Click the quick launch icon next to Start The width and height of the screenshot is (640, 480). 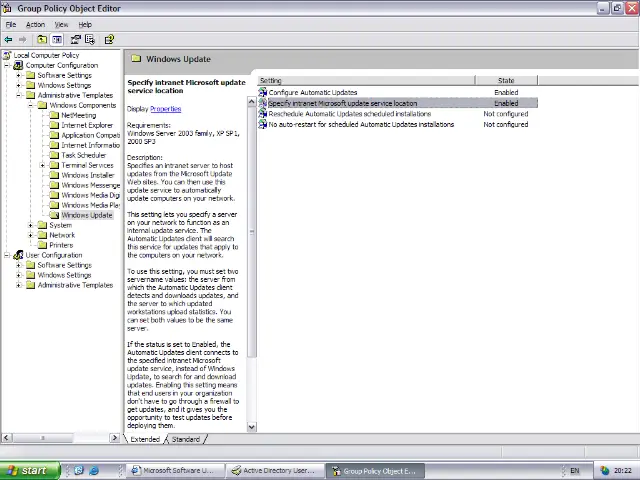79,470
